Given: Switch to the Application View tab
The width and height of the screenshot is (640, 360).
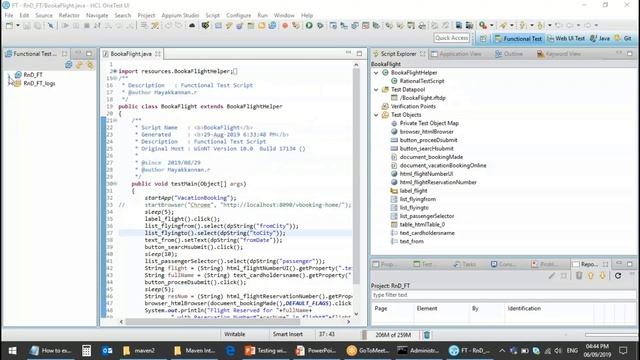Looking at the screenshot, I should (x=456, y=54).
